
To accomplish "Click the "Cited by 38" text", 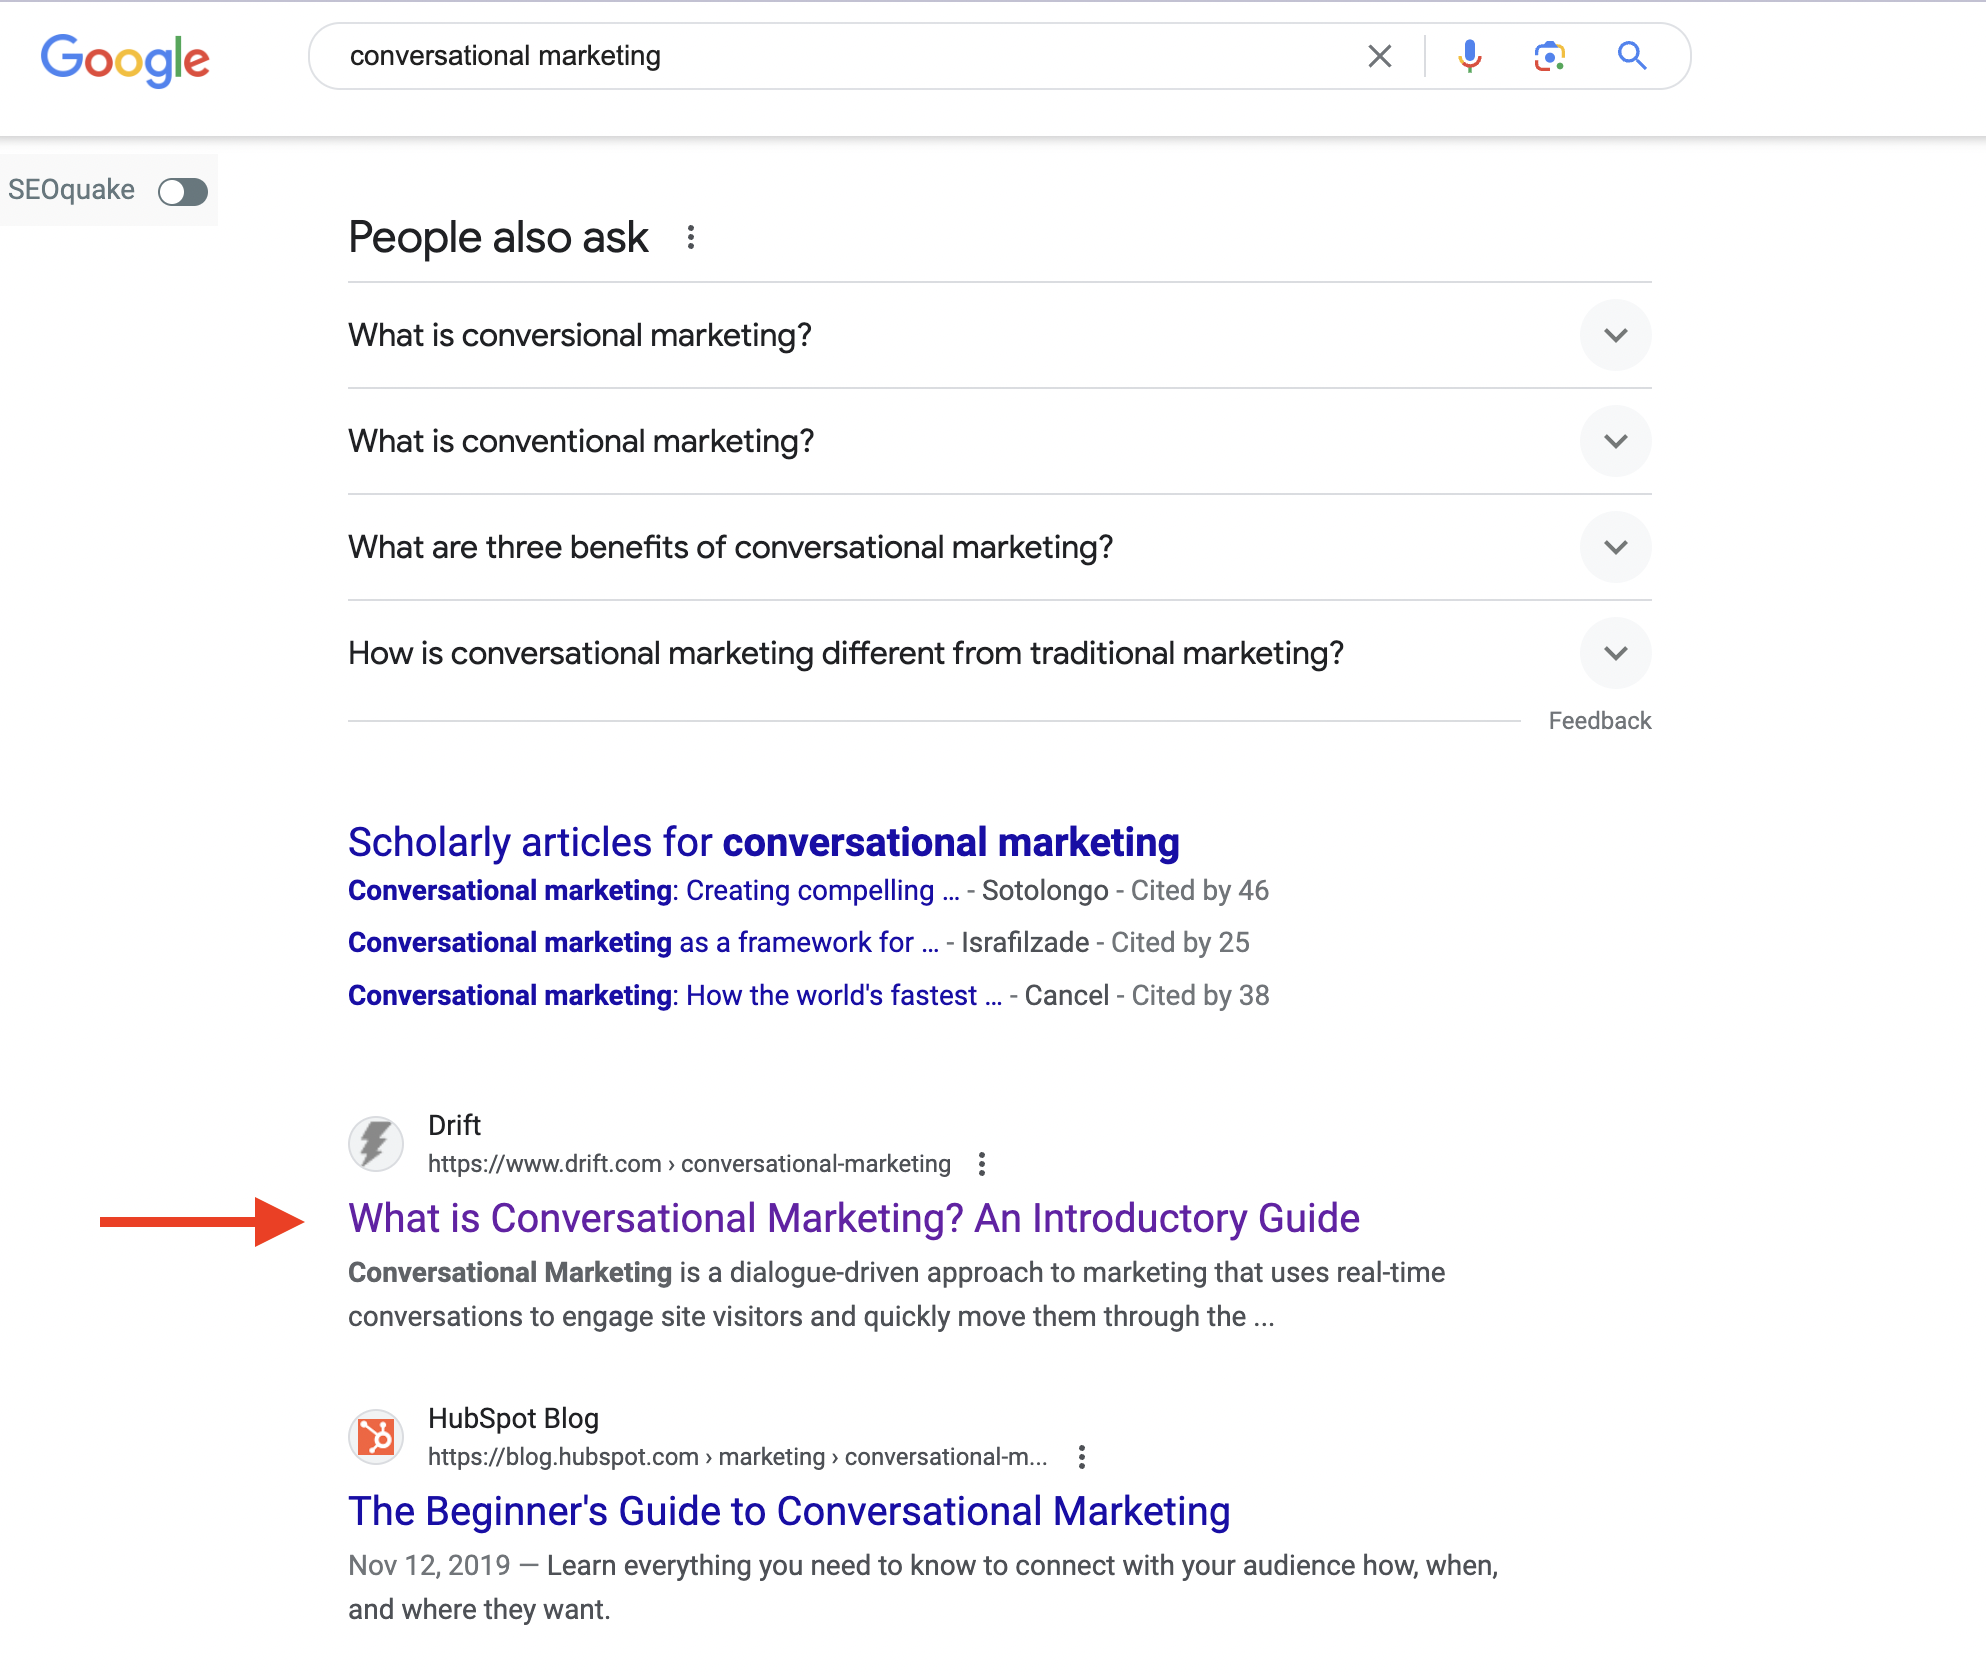I will (x=1200, y=995).
